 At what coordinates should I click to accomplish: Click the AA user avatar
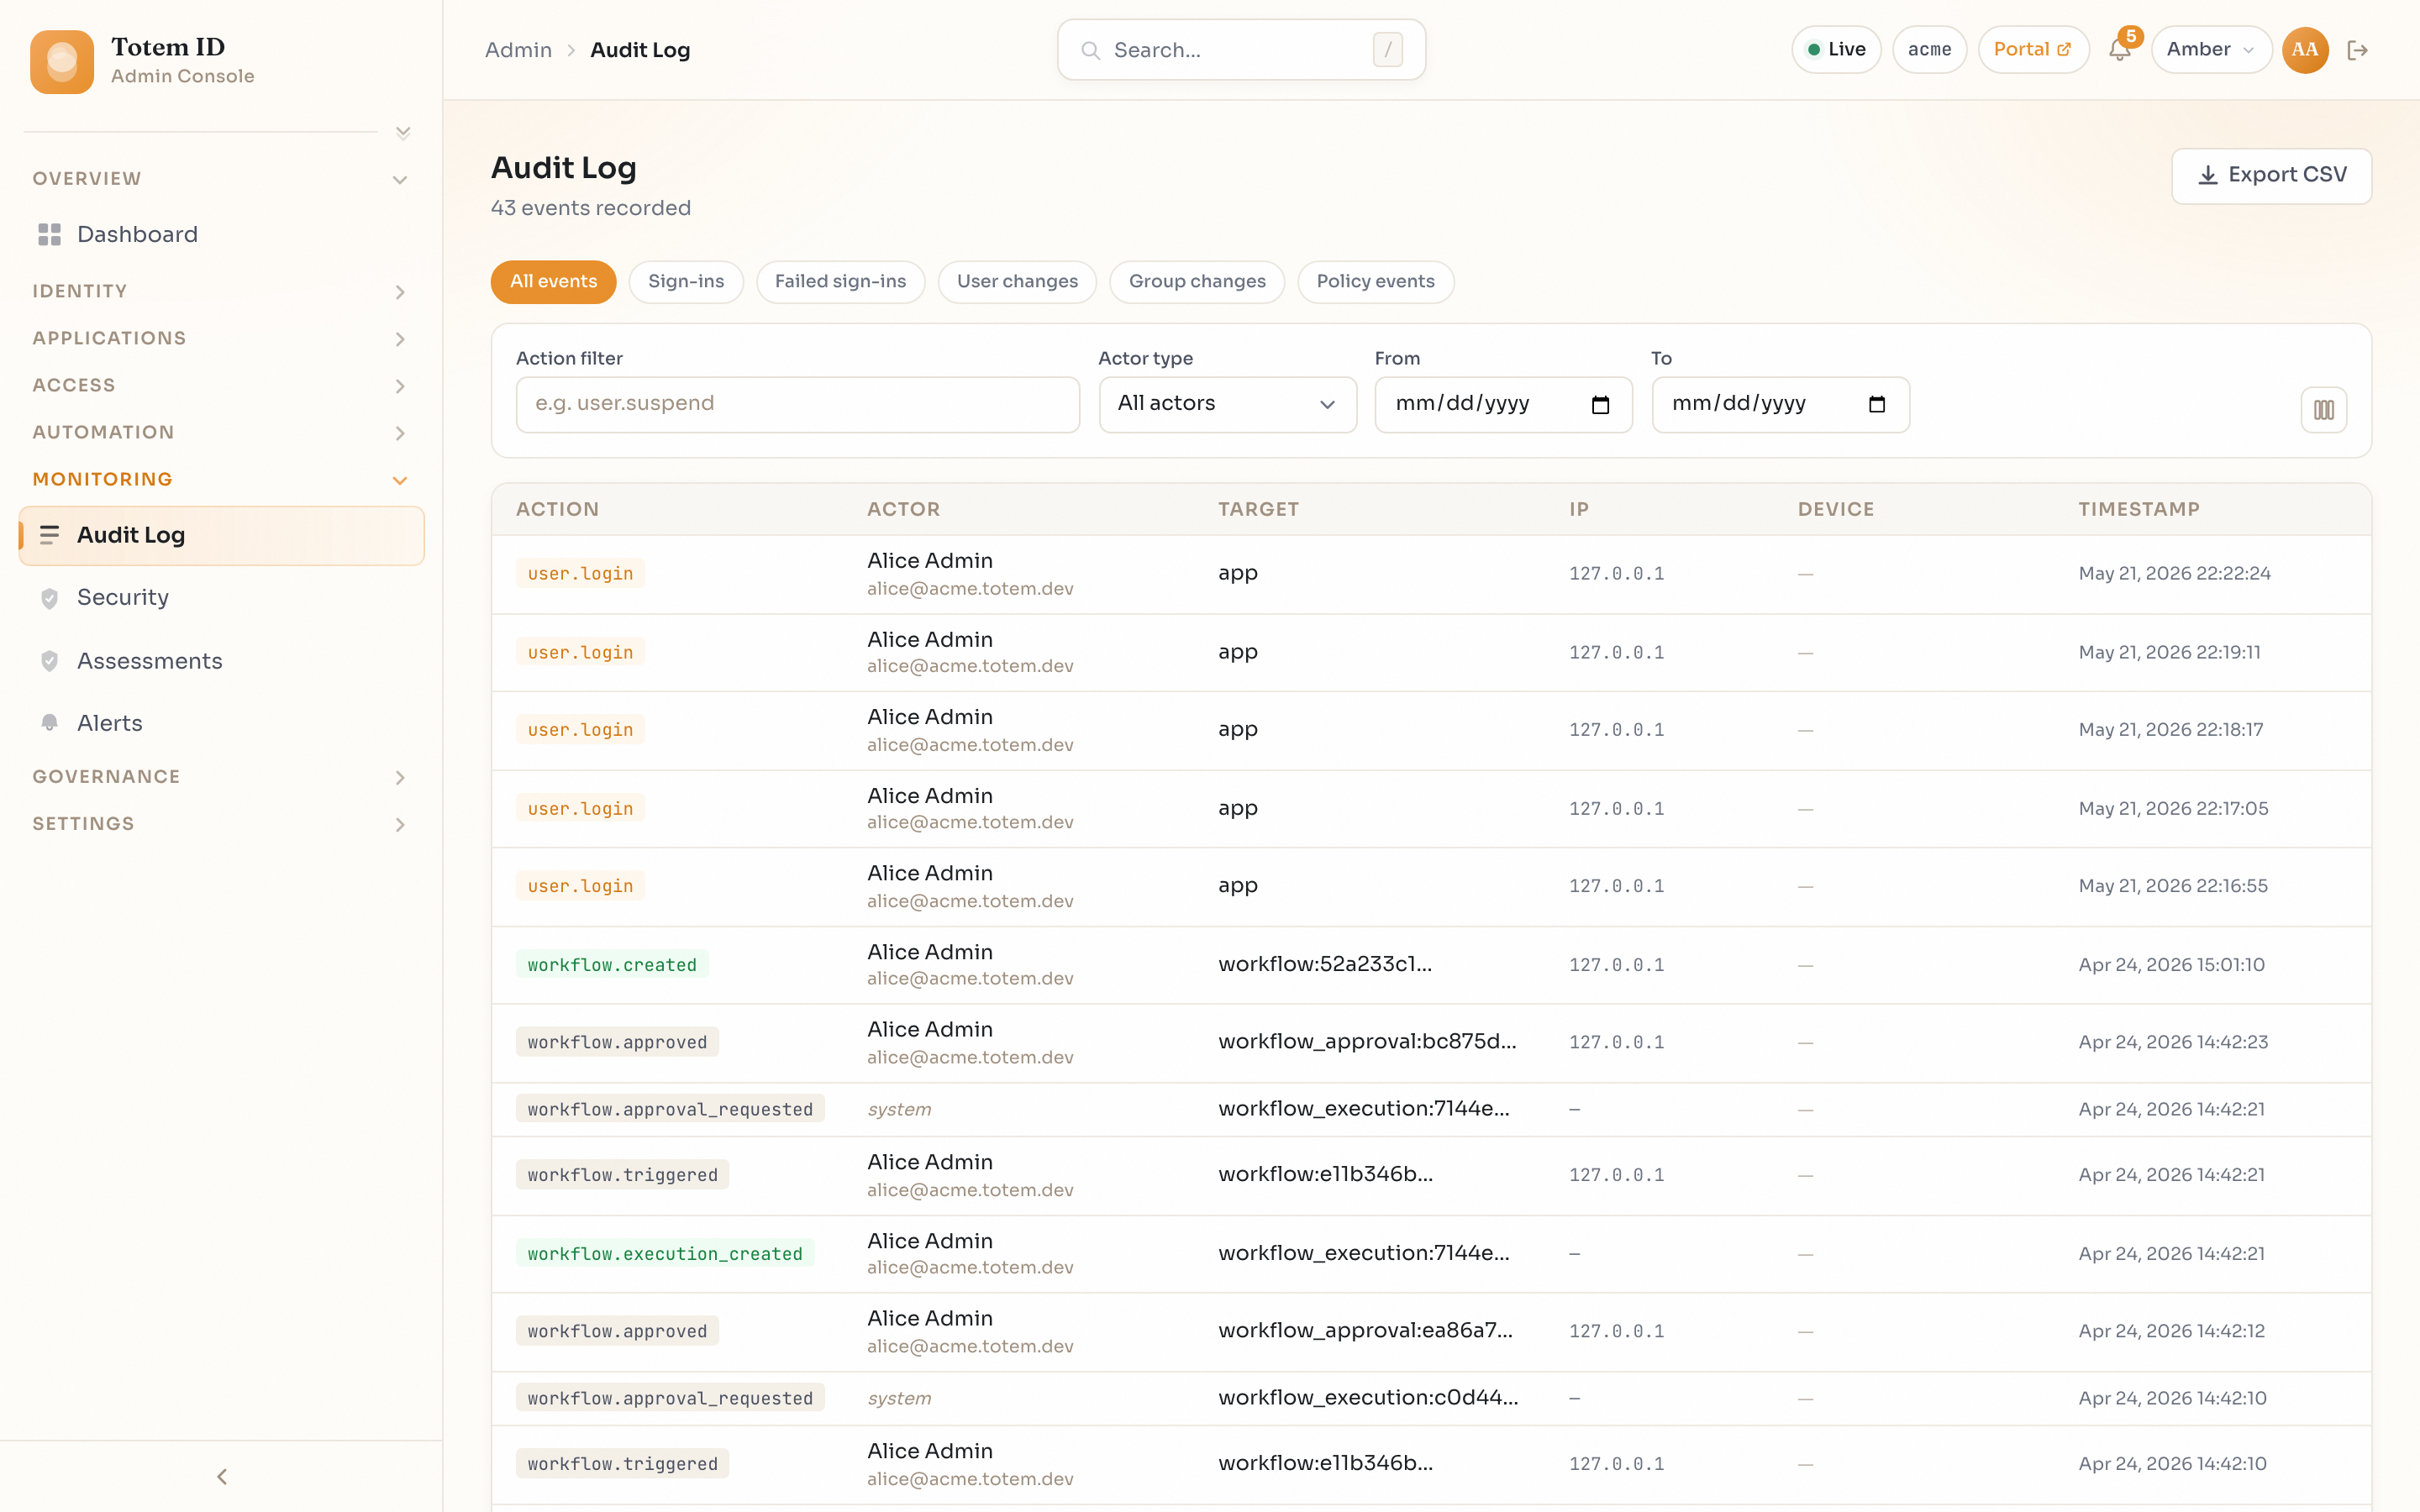click(2304, 50)
